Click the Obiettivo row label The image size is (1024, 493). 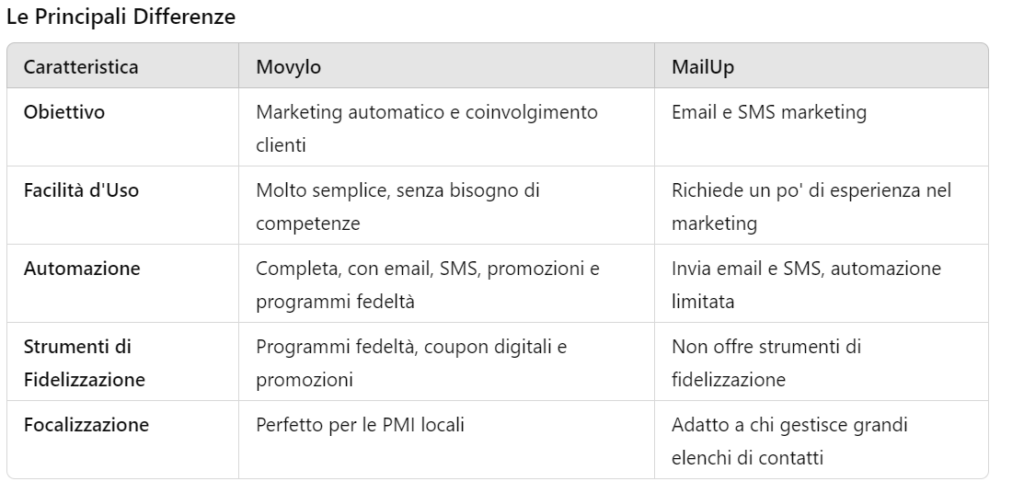[x=64, y=112]
